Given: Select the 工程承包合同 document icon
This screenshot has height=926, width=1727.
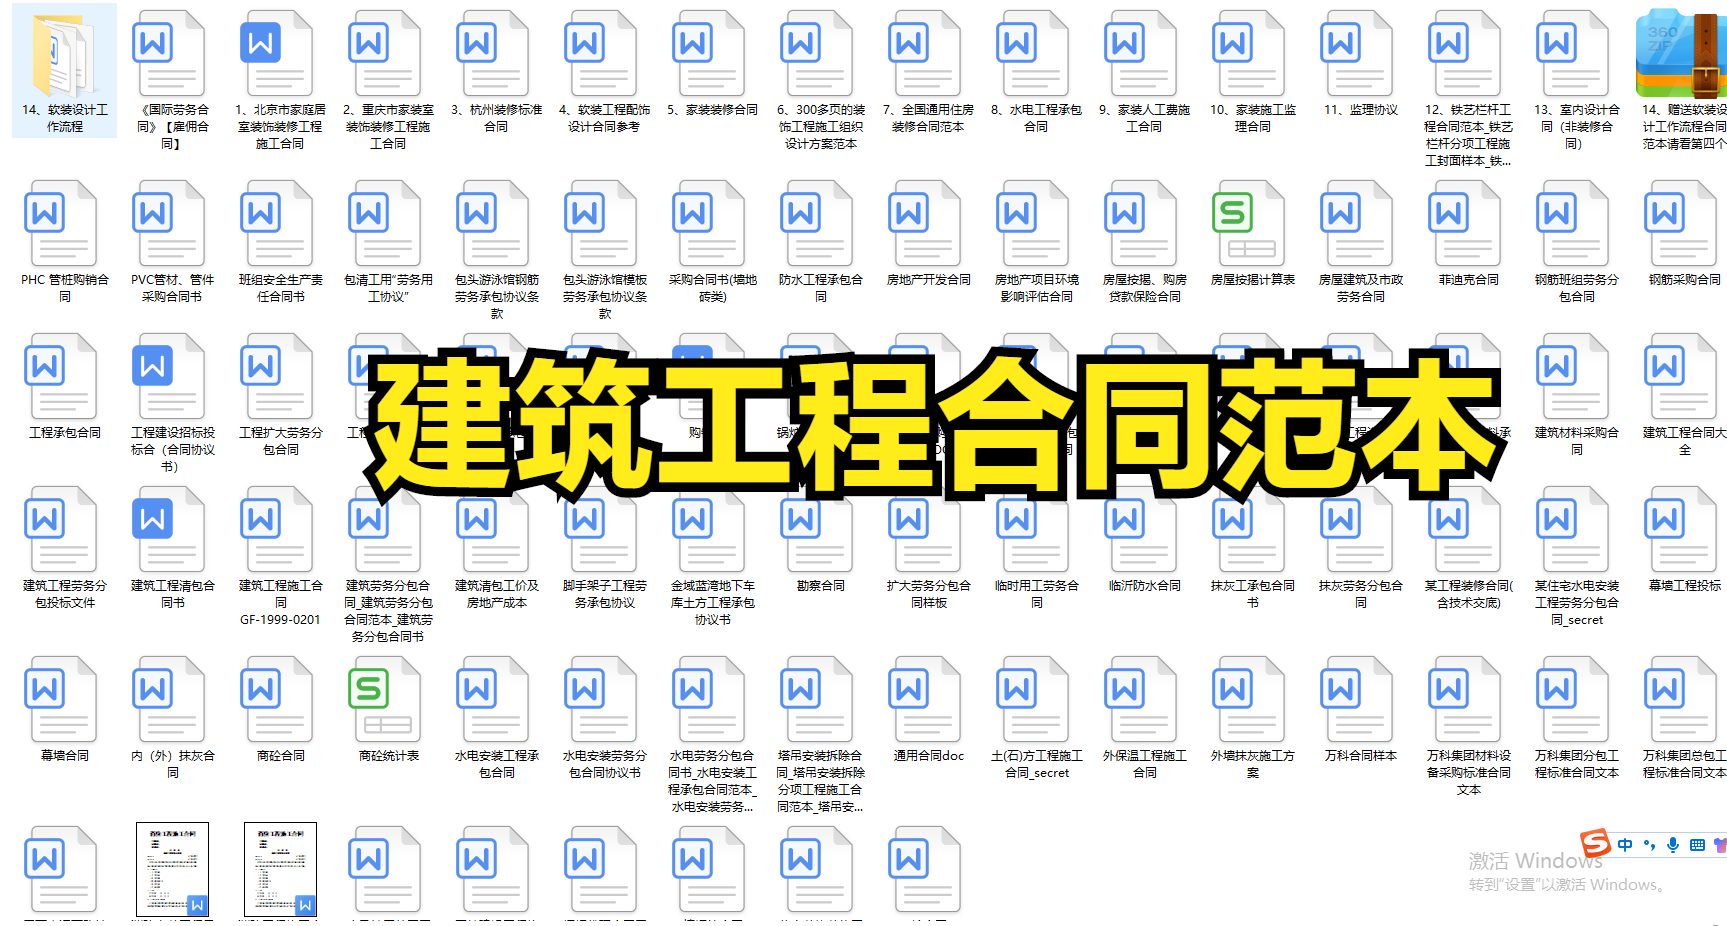Looking at the screenshot, I should (60, 377).
